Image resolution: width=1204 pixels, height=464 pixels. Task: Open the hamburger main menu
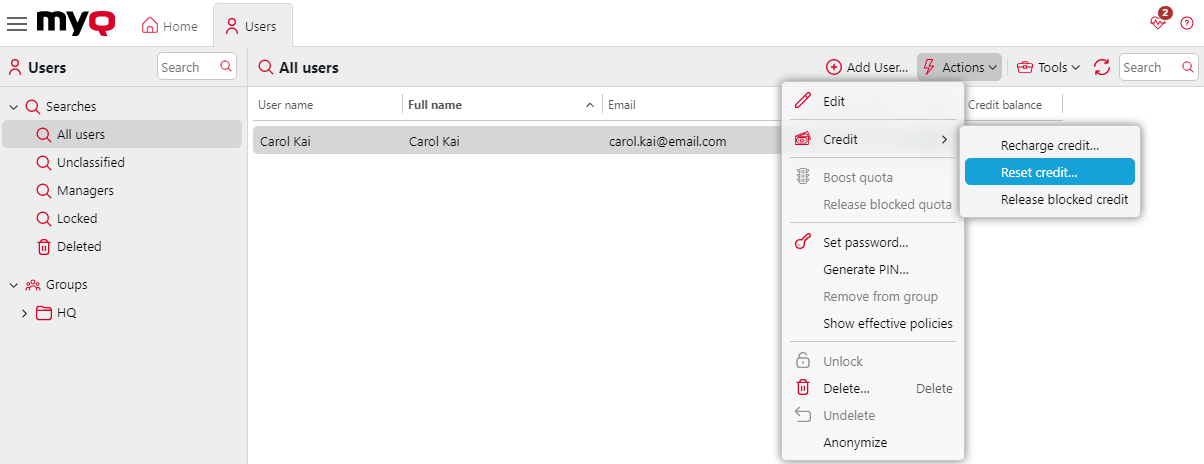tap(17, 24)
